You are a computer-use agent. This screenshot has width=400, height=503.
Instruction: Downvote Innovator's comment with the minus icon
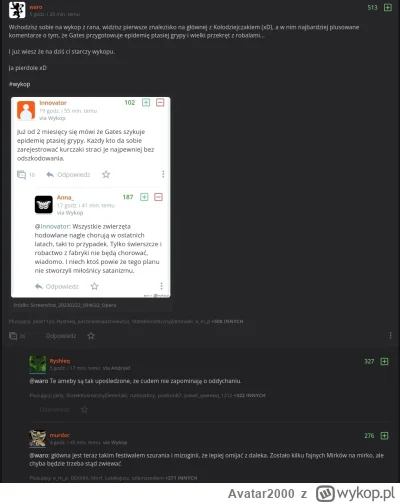click(x=160, y=102)
